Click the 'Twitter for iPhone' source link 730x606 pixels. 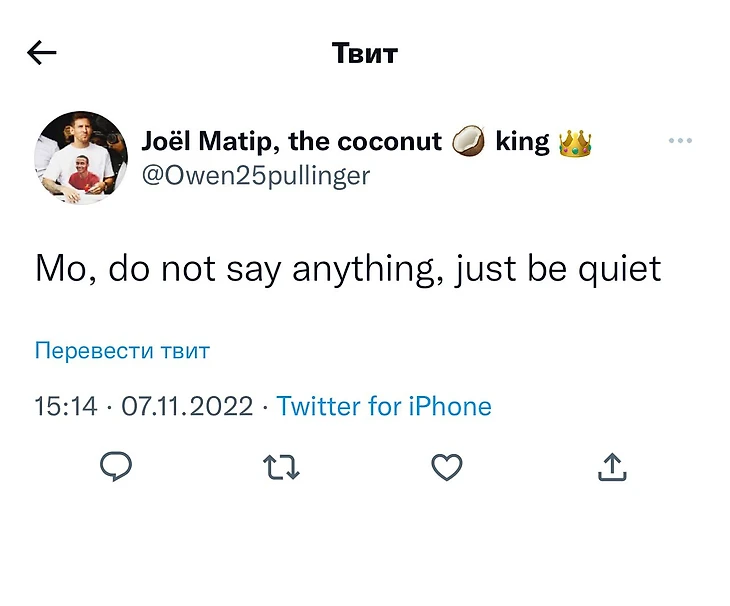(384, 406)
